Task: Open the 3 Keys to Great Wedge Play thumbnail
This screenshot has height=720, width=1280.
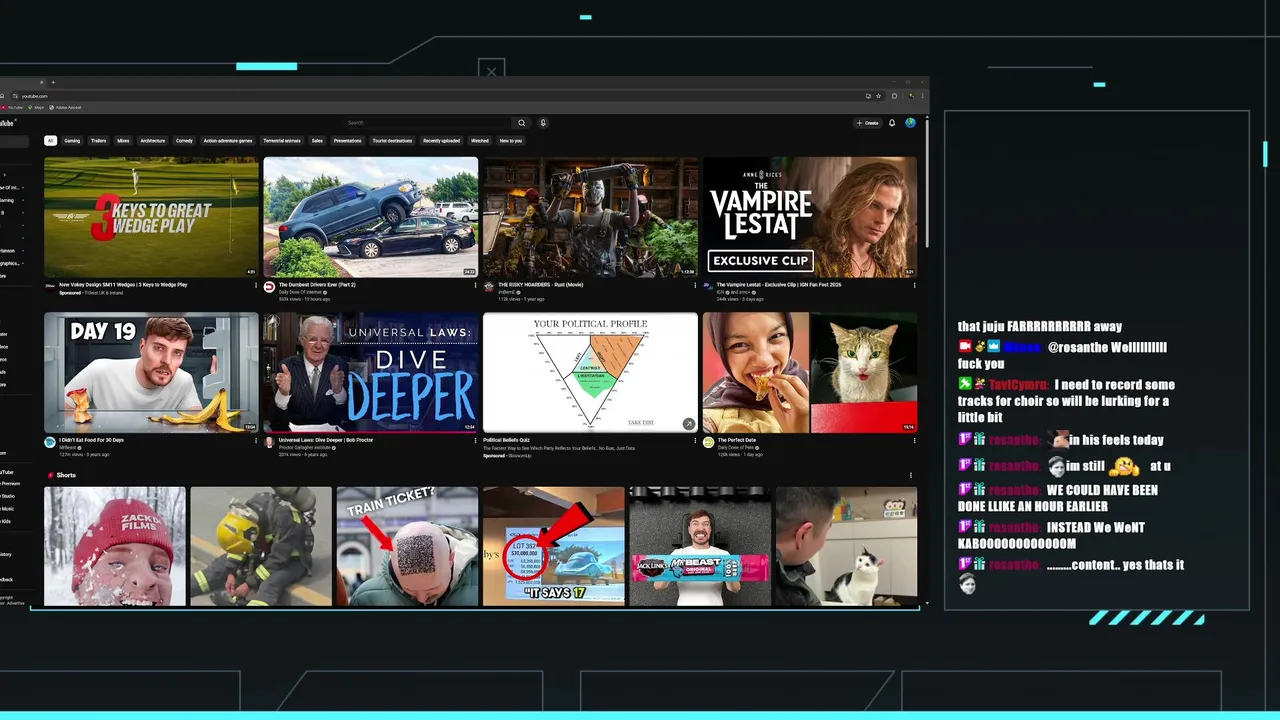Action: point(151,217)
